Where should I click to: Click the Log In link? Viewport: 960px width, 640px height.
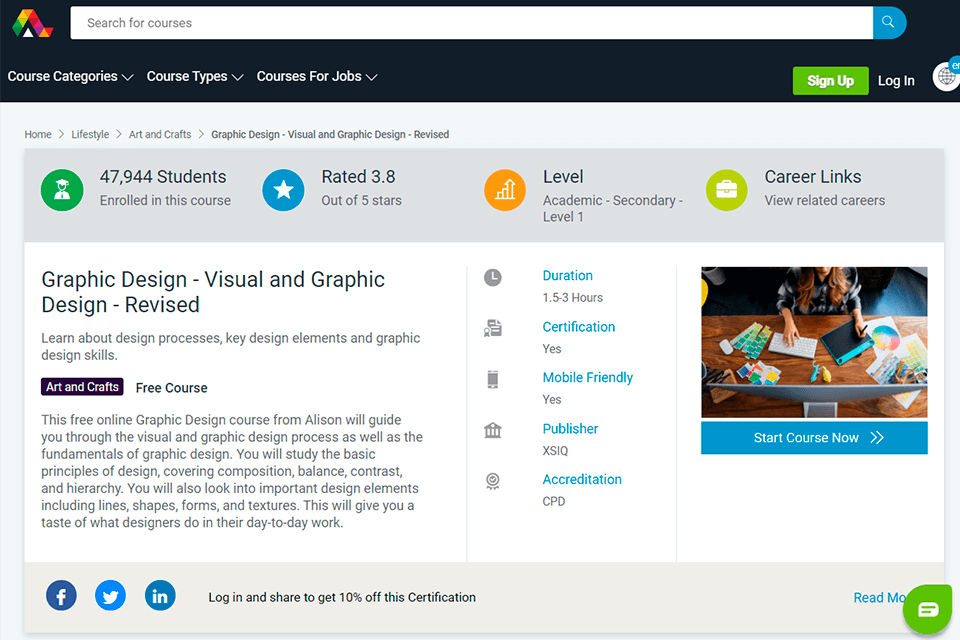click(896, 81)
